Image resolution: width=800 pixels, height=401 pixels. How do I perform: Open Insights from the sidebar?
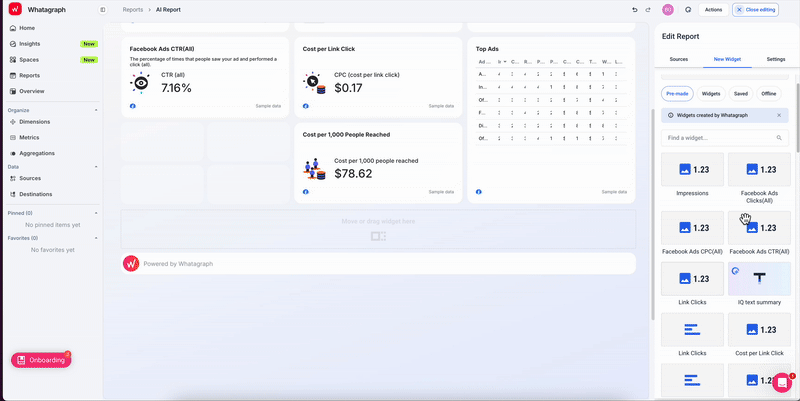point(30,44)
